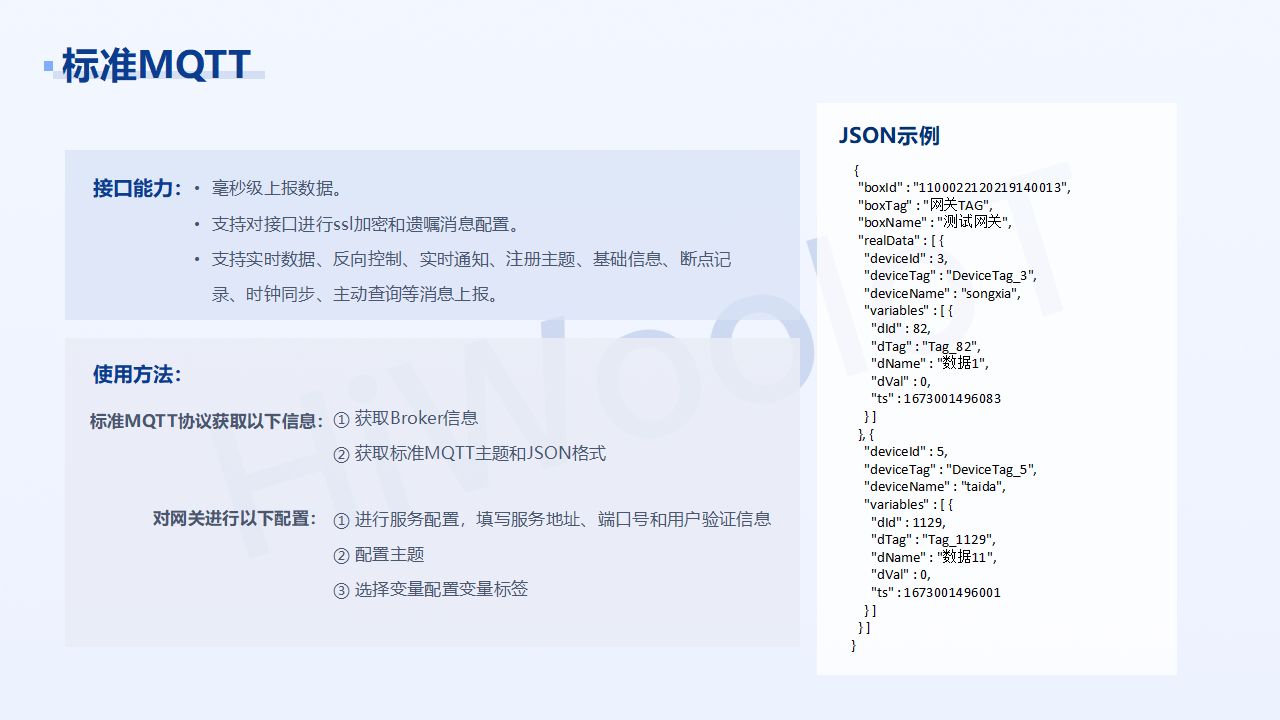Click the DeviceTag_3 line
The height and width of the screenshot is (720, 1280).
pyautogui.click(x=951, y=276)
